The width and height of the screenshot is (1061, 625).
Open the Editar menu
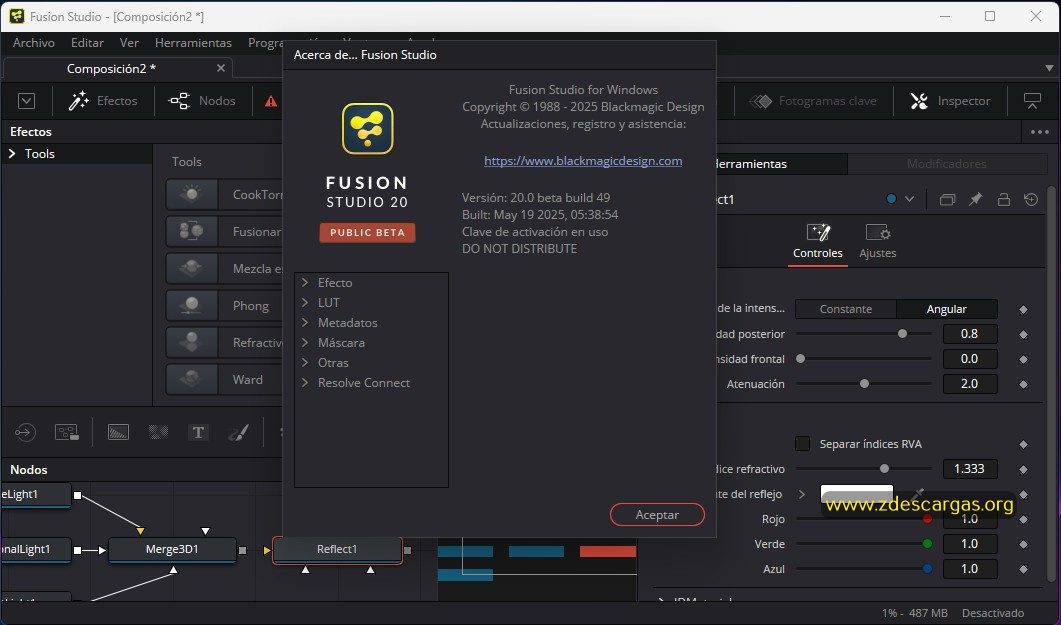[87, 43]
